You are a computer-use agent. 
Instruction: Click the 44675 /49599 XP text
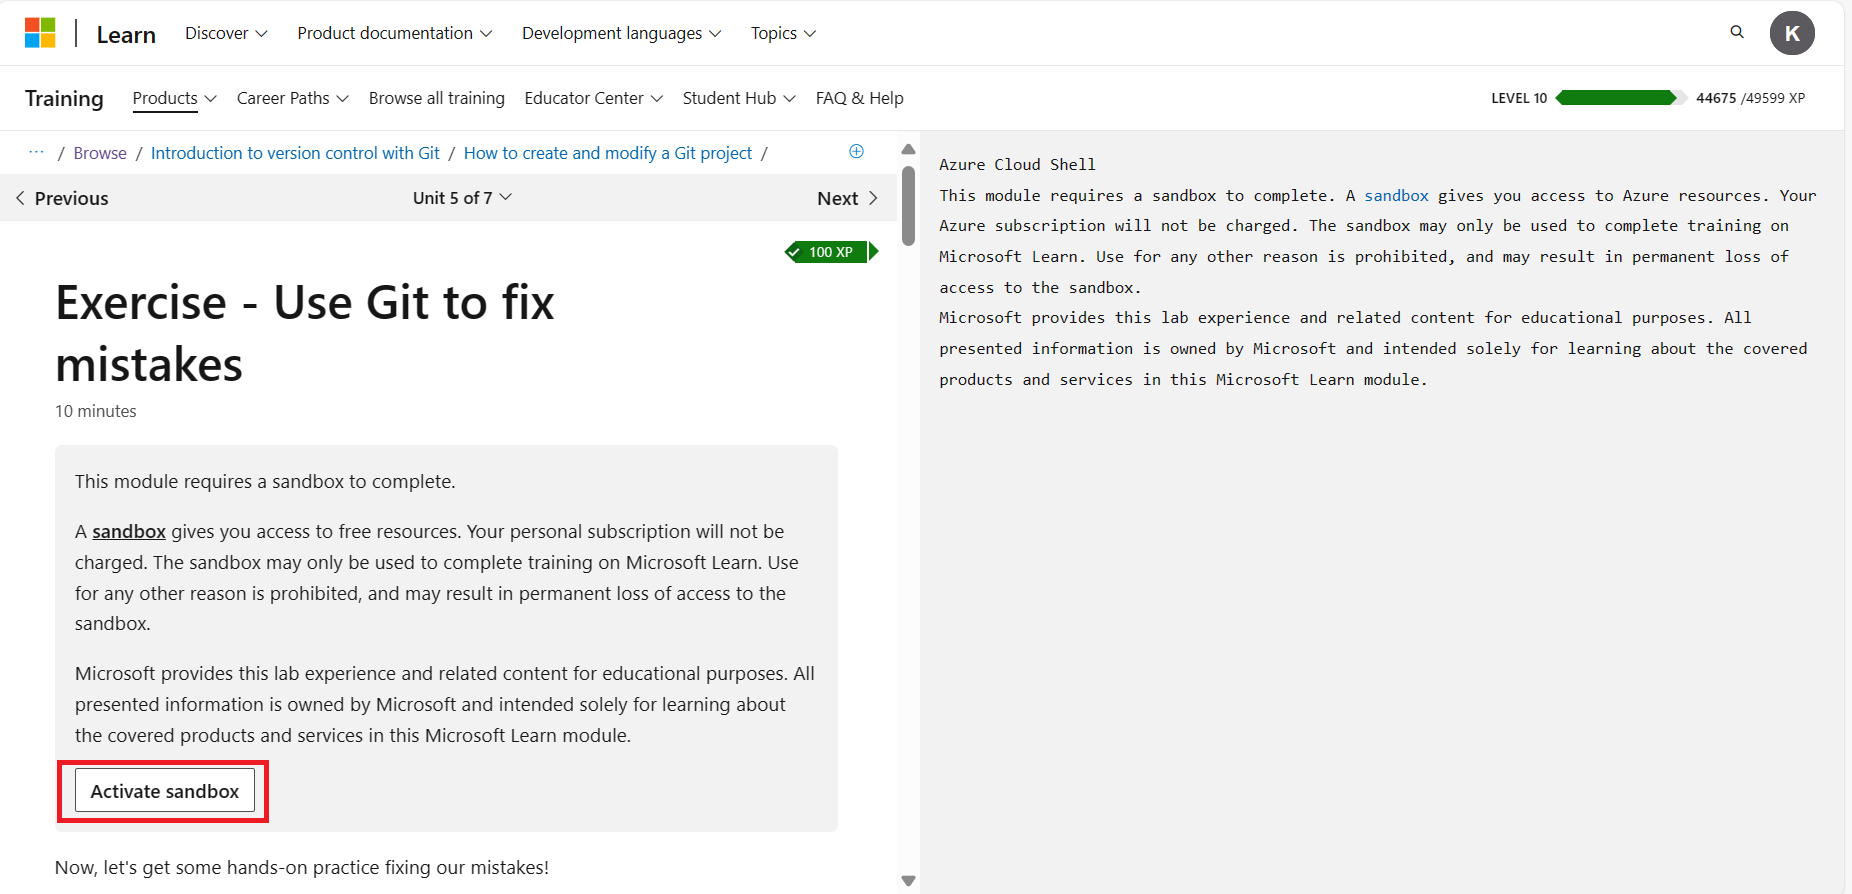[x=1751, y=98]
